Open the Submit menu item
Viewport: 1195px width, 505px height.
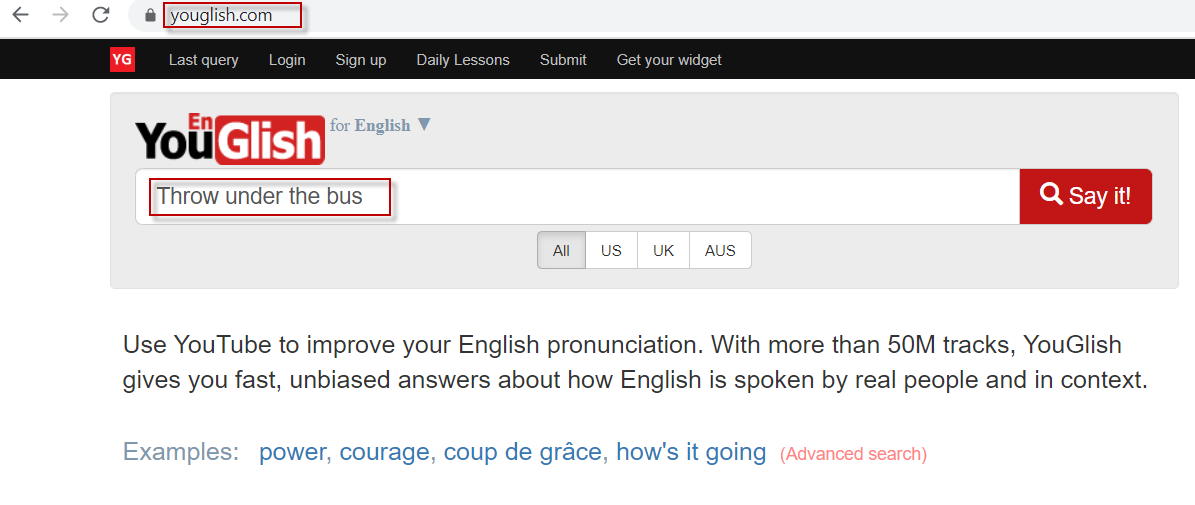(x=563, y=60)
